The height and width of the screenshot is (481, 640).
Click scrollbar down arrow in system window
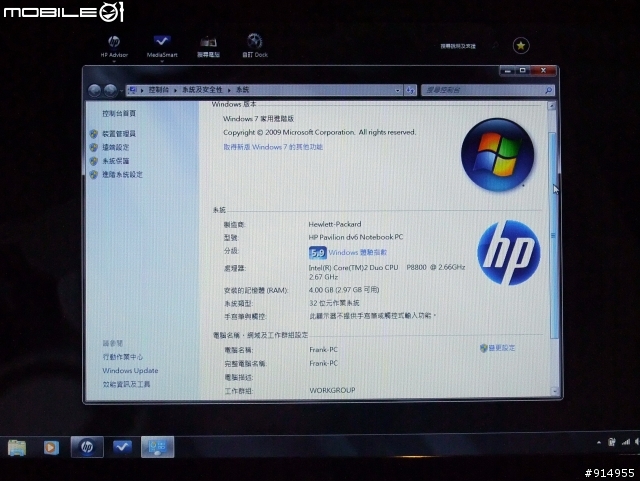tap(554, 391)
